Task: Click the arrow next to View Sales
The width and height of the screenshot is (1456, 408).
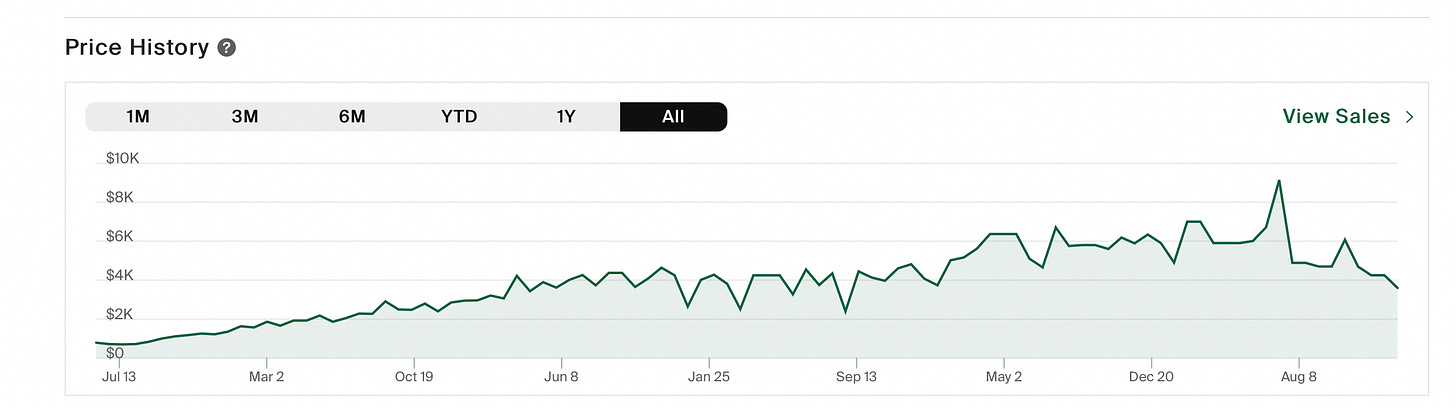Action: pyautogui.click(x=1409, y=116)
